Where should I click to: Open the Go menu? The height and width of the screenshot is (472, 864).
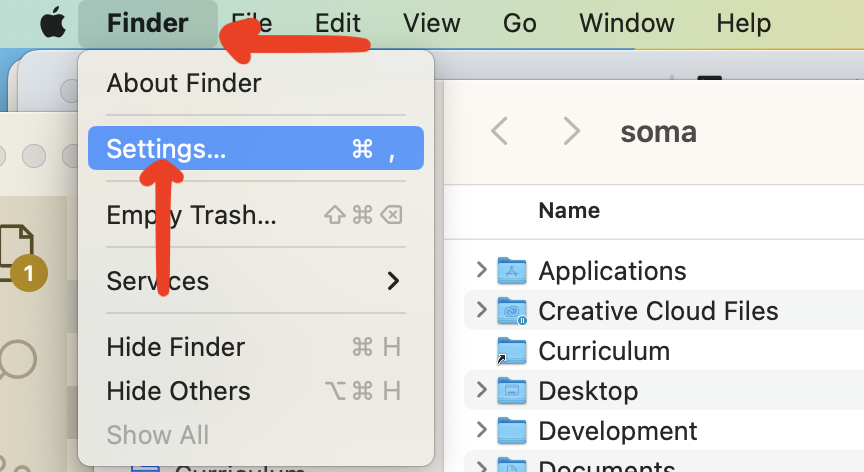(520, 24)
